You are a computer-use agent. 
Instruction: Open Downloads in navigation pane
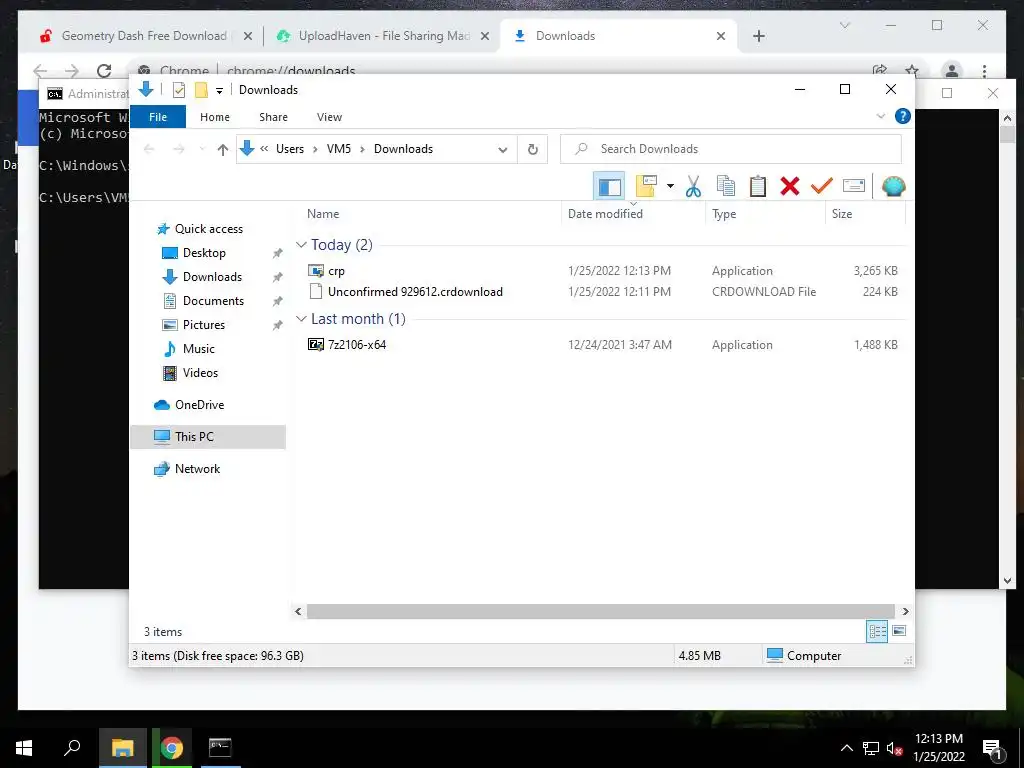click(212, 277)
